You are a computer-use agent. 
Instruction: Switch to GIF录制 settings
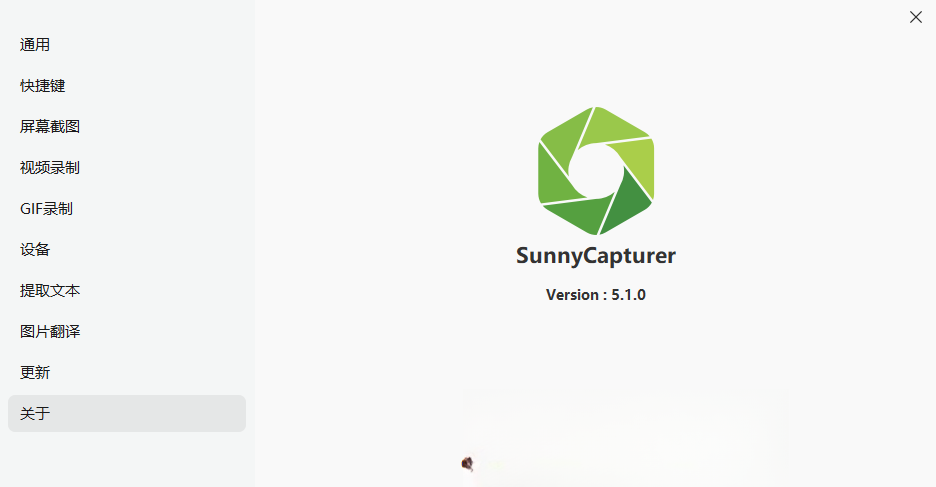coord(127,209)
